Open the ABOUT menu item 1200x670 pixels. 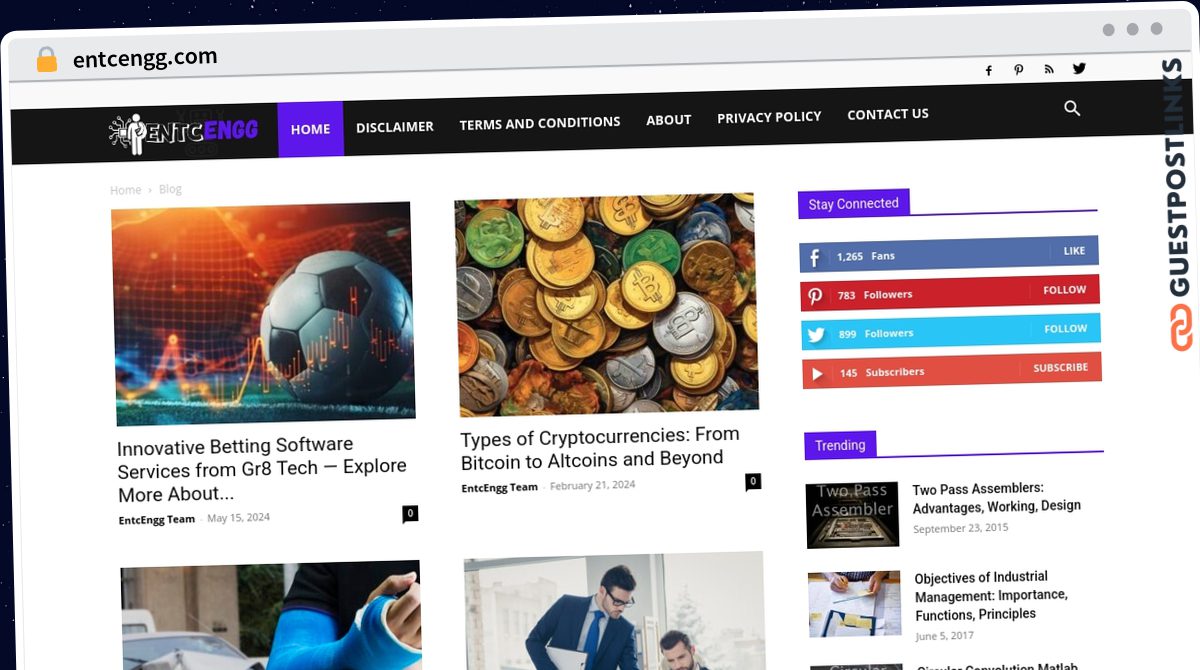pos(668,120)
